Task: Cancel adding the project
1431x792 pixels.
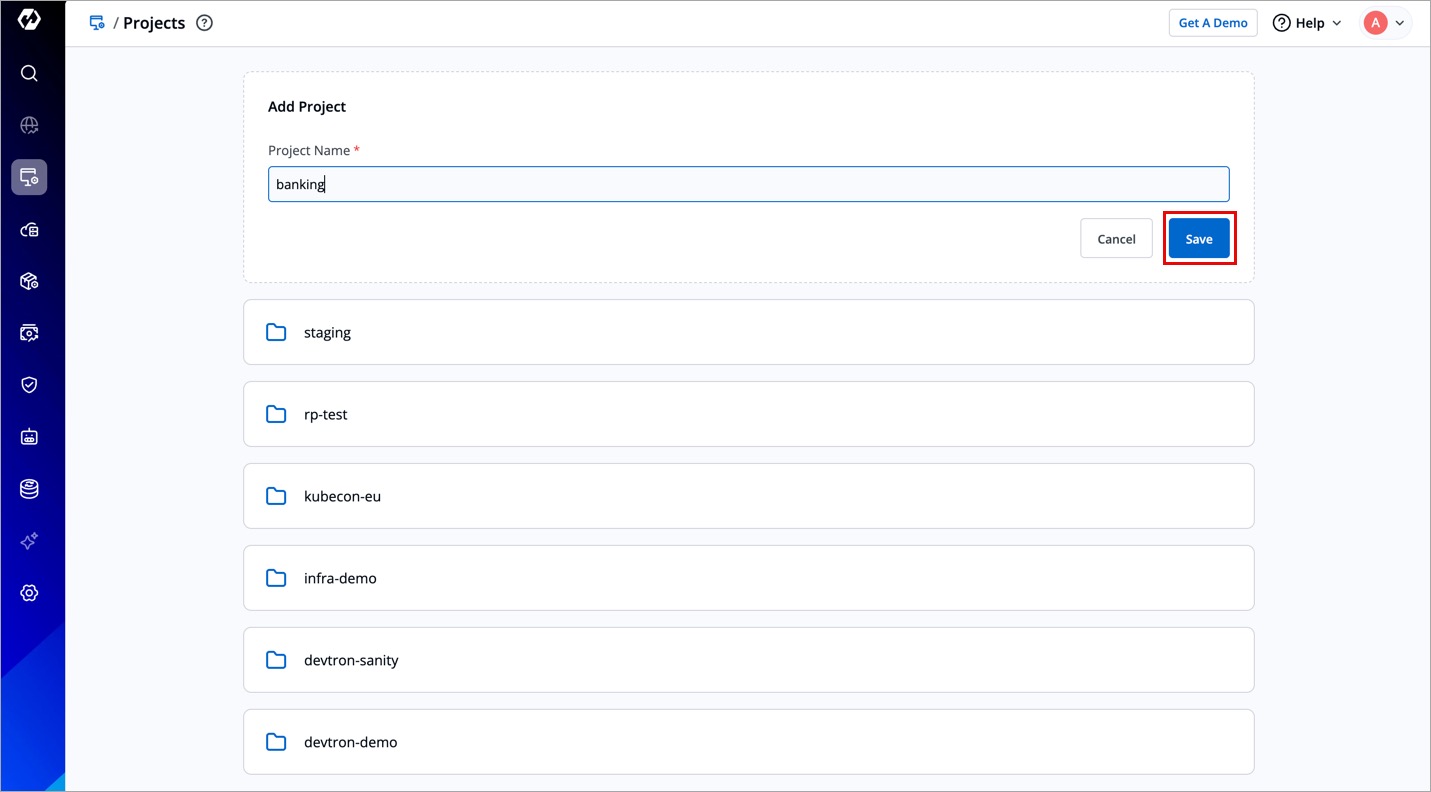Action: coord(1116,239)
